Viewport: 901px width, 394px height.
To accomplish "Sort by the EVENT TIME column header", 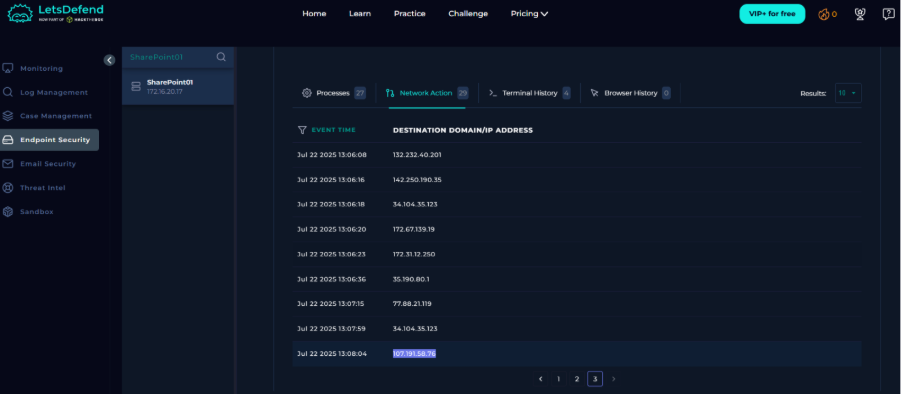I will pos(333,130).
